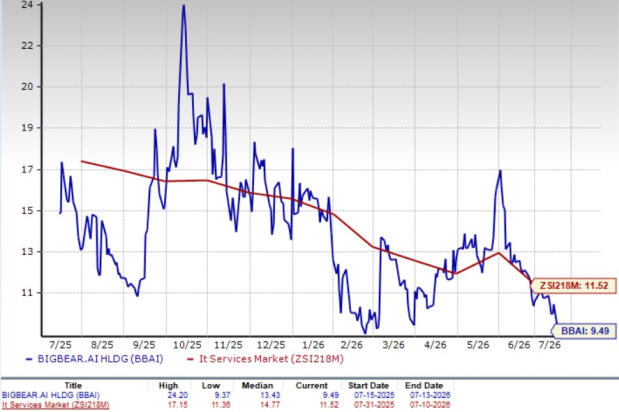Click the Median column header
This screenshot has width=619, height=412.
257,385
